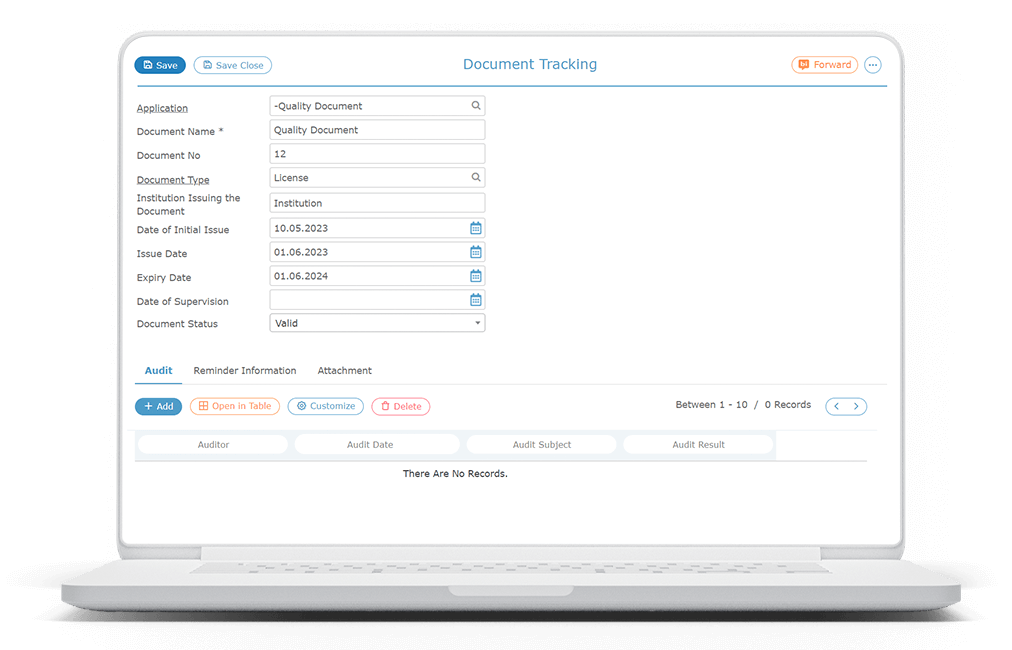Click the Auditor column header
This screenshot has width=1012, height=650.
pyautogui.click(x=213, y=445)
